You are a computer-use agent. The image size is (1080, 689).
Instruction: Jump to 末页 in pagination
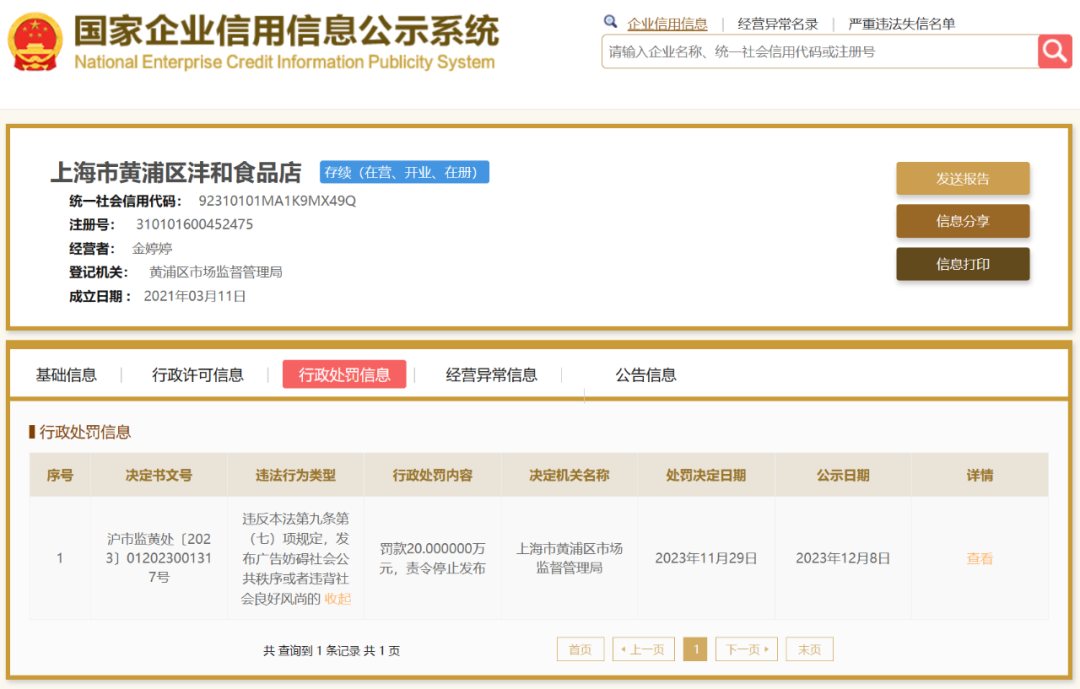coord(809,649)
